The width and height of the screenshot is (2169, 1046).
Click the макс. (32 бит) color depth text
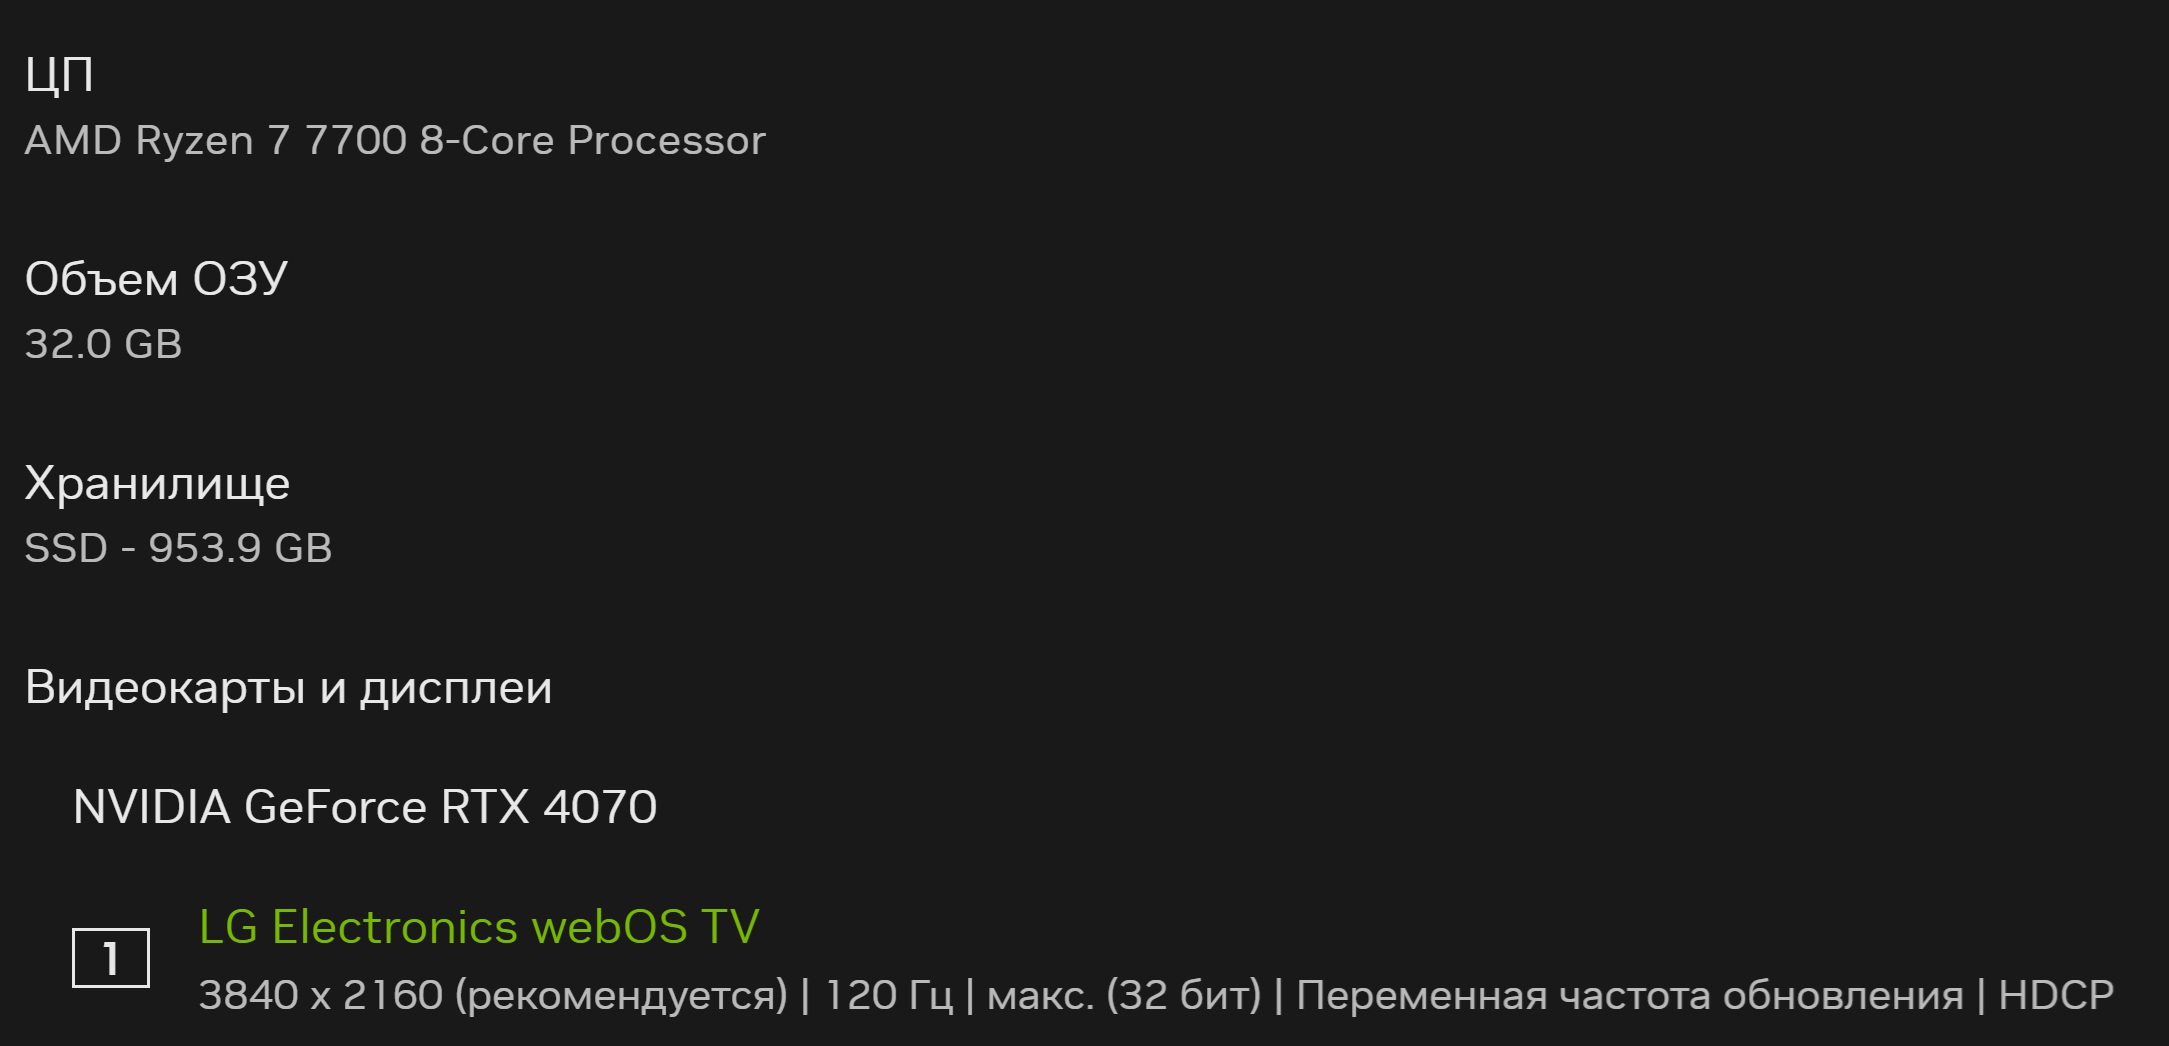1125,996
